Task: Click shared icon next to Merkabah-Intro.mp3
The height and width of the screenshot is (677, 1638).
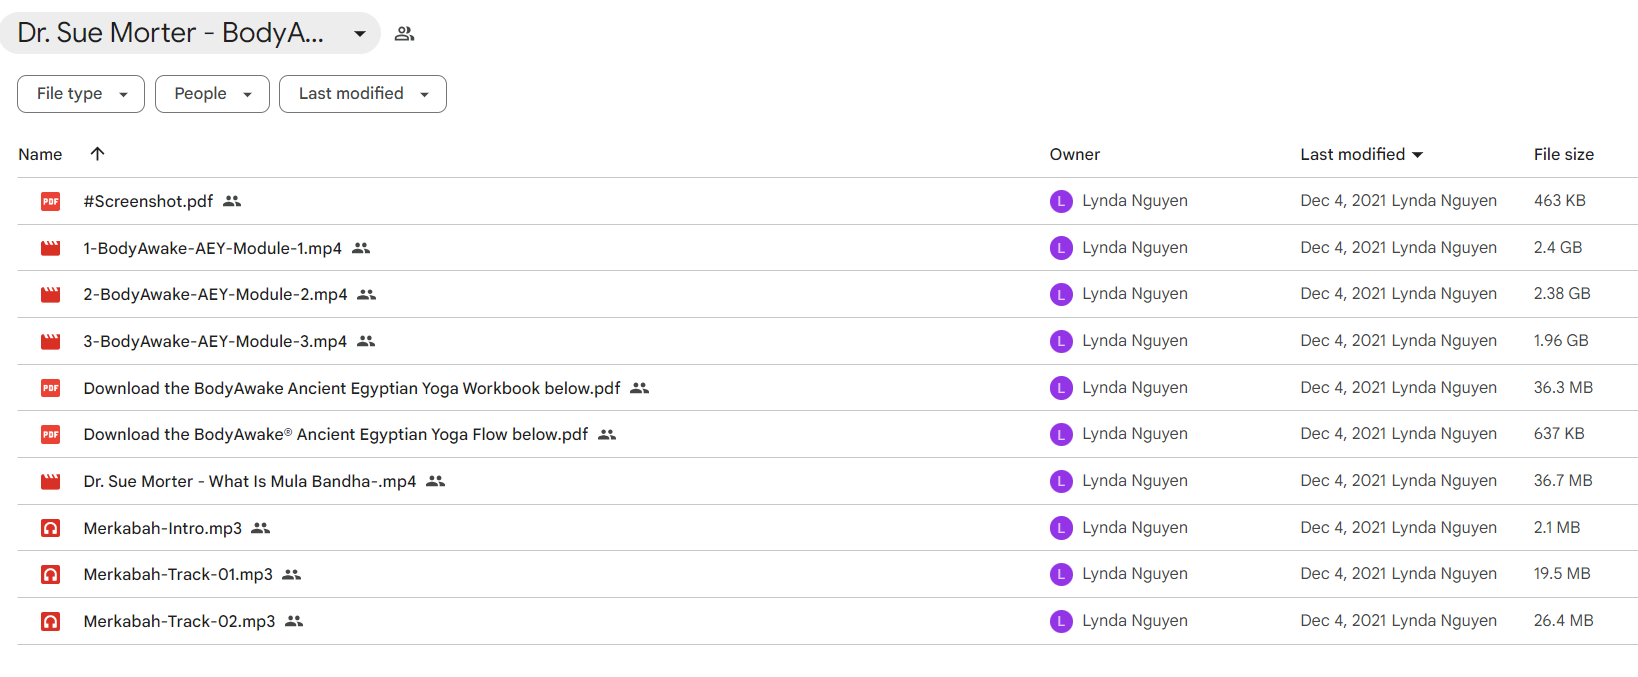Action: [261, 528]
